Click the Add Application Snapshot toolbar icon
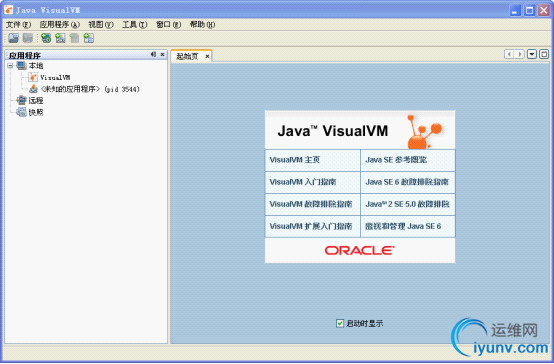This screenshot has height=364, width=554. (89, 38)
